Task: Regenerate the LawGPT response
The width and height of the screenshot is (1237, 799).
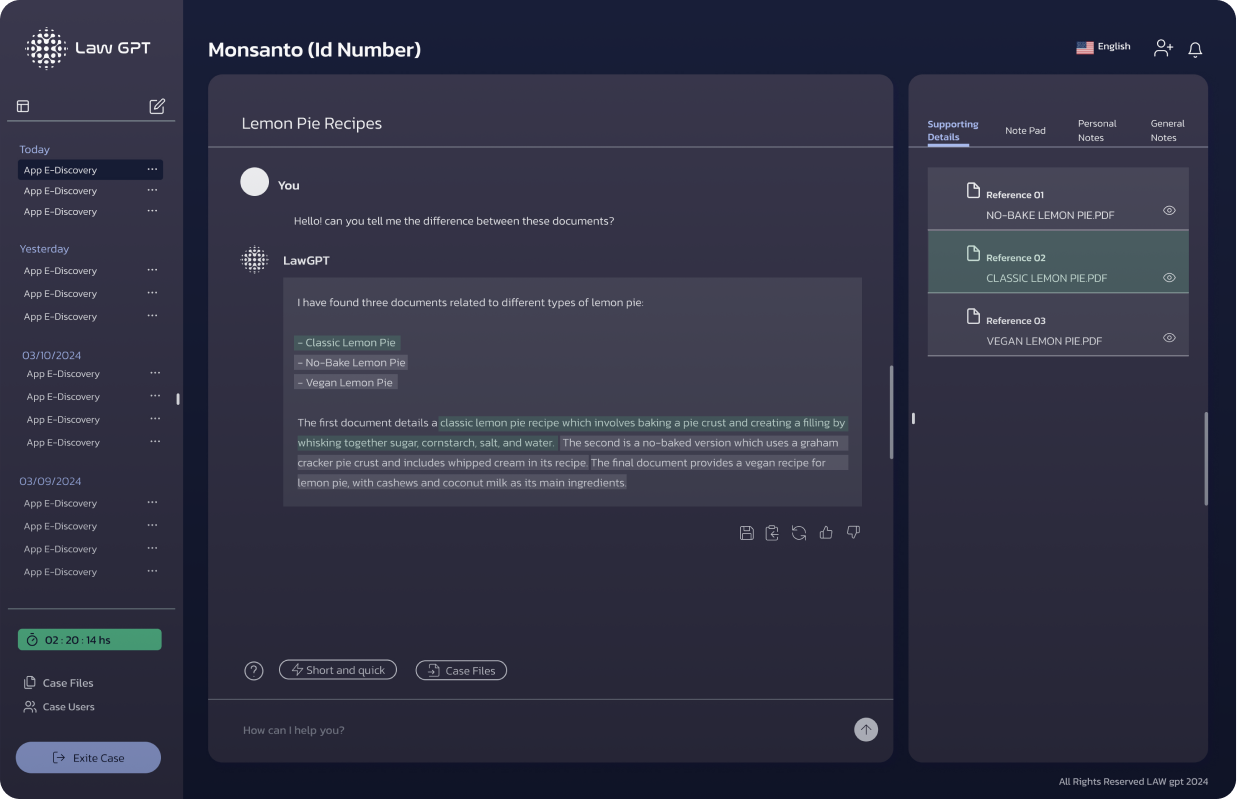Action: click(x=799, y=533)
